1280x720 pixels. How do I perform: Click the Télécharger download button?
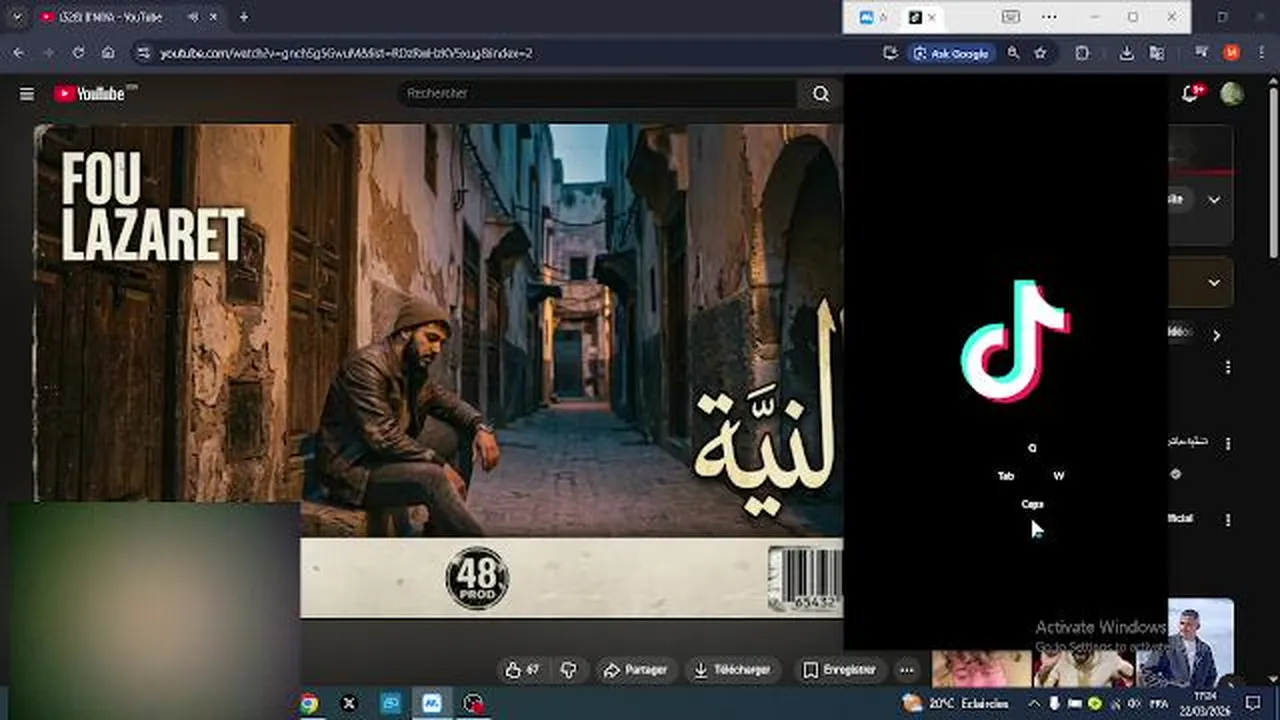tap(734, 670)
